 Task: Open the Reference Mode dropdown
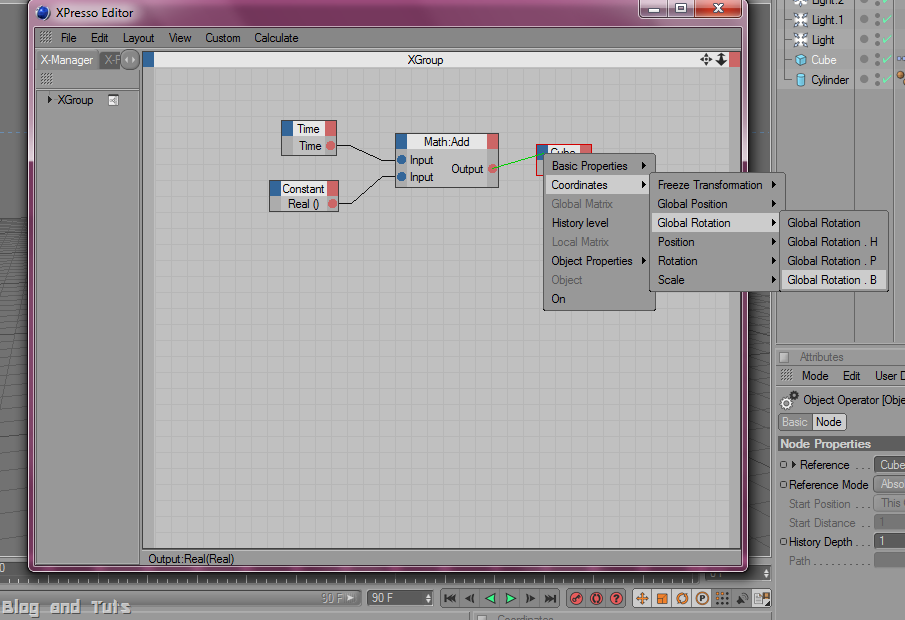point(889,484)
